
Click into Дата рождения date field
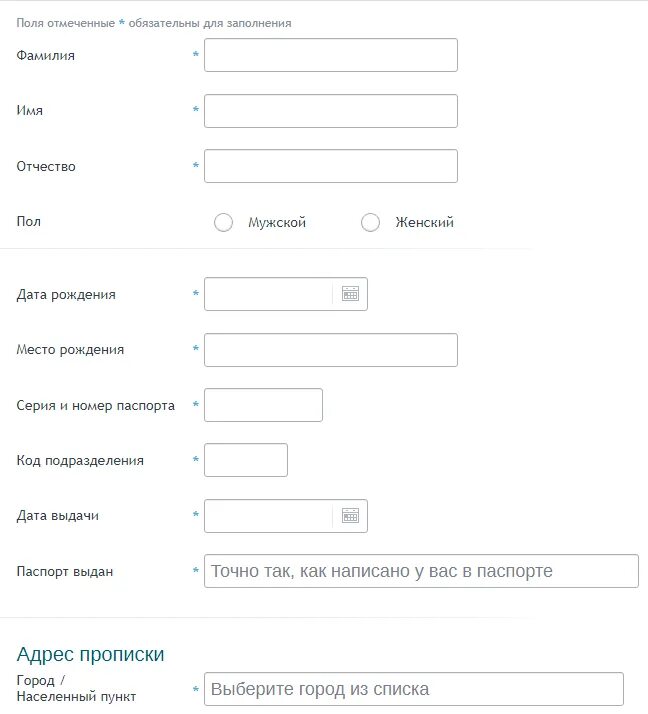coord(269,294)
